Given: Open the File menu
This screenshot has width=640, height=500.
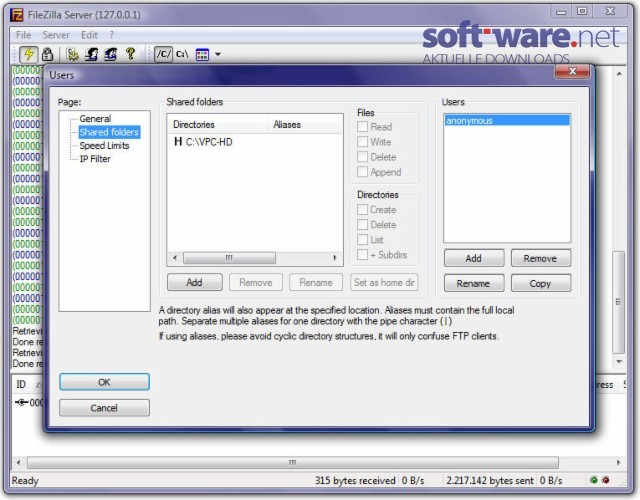Looking at the screenshot, I should pos(23,35).
